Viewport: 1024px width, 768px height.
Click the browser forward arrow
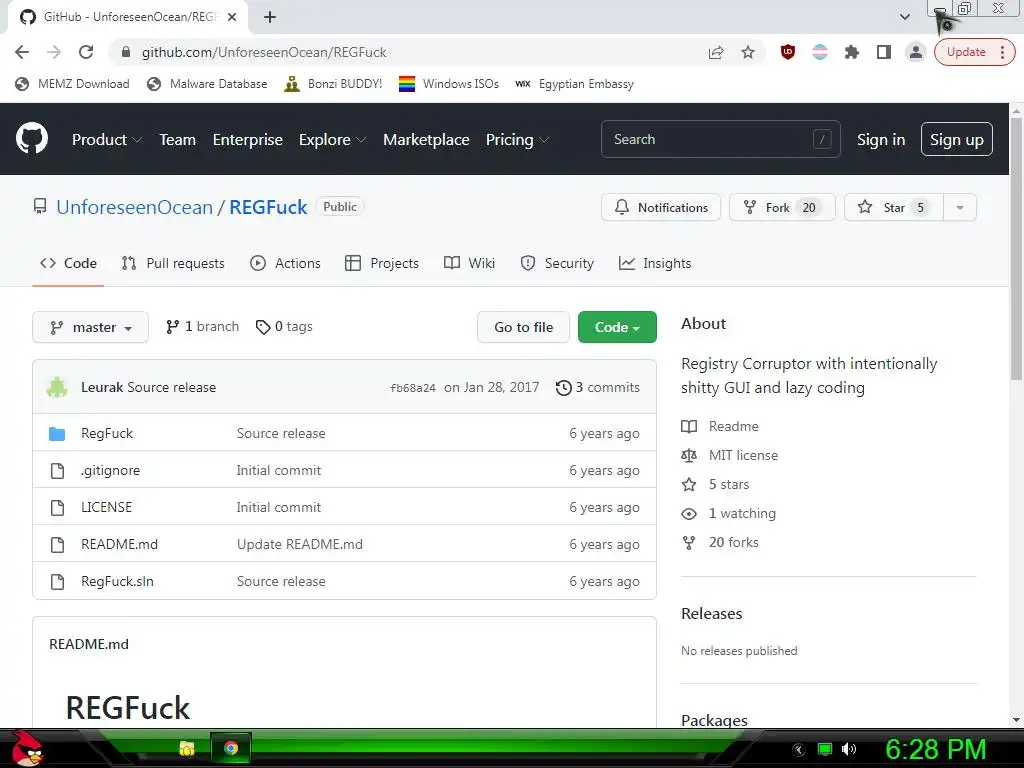coord(54,52)
